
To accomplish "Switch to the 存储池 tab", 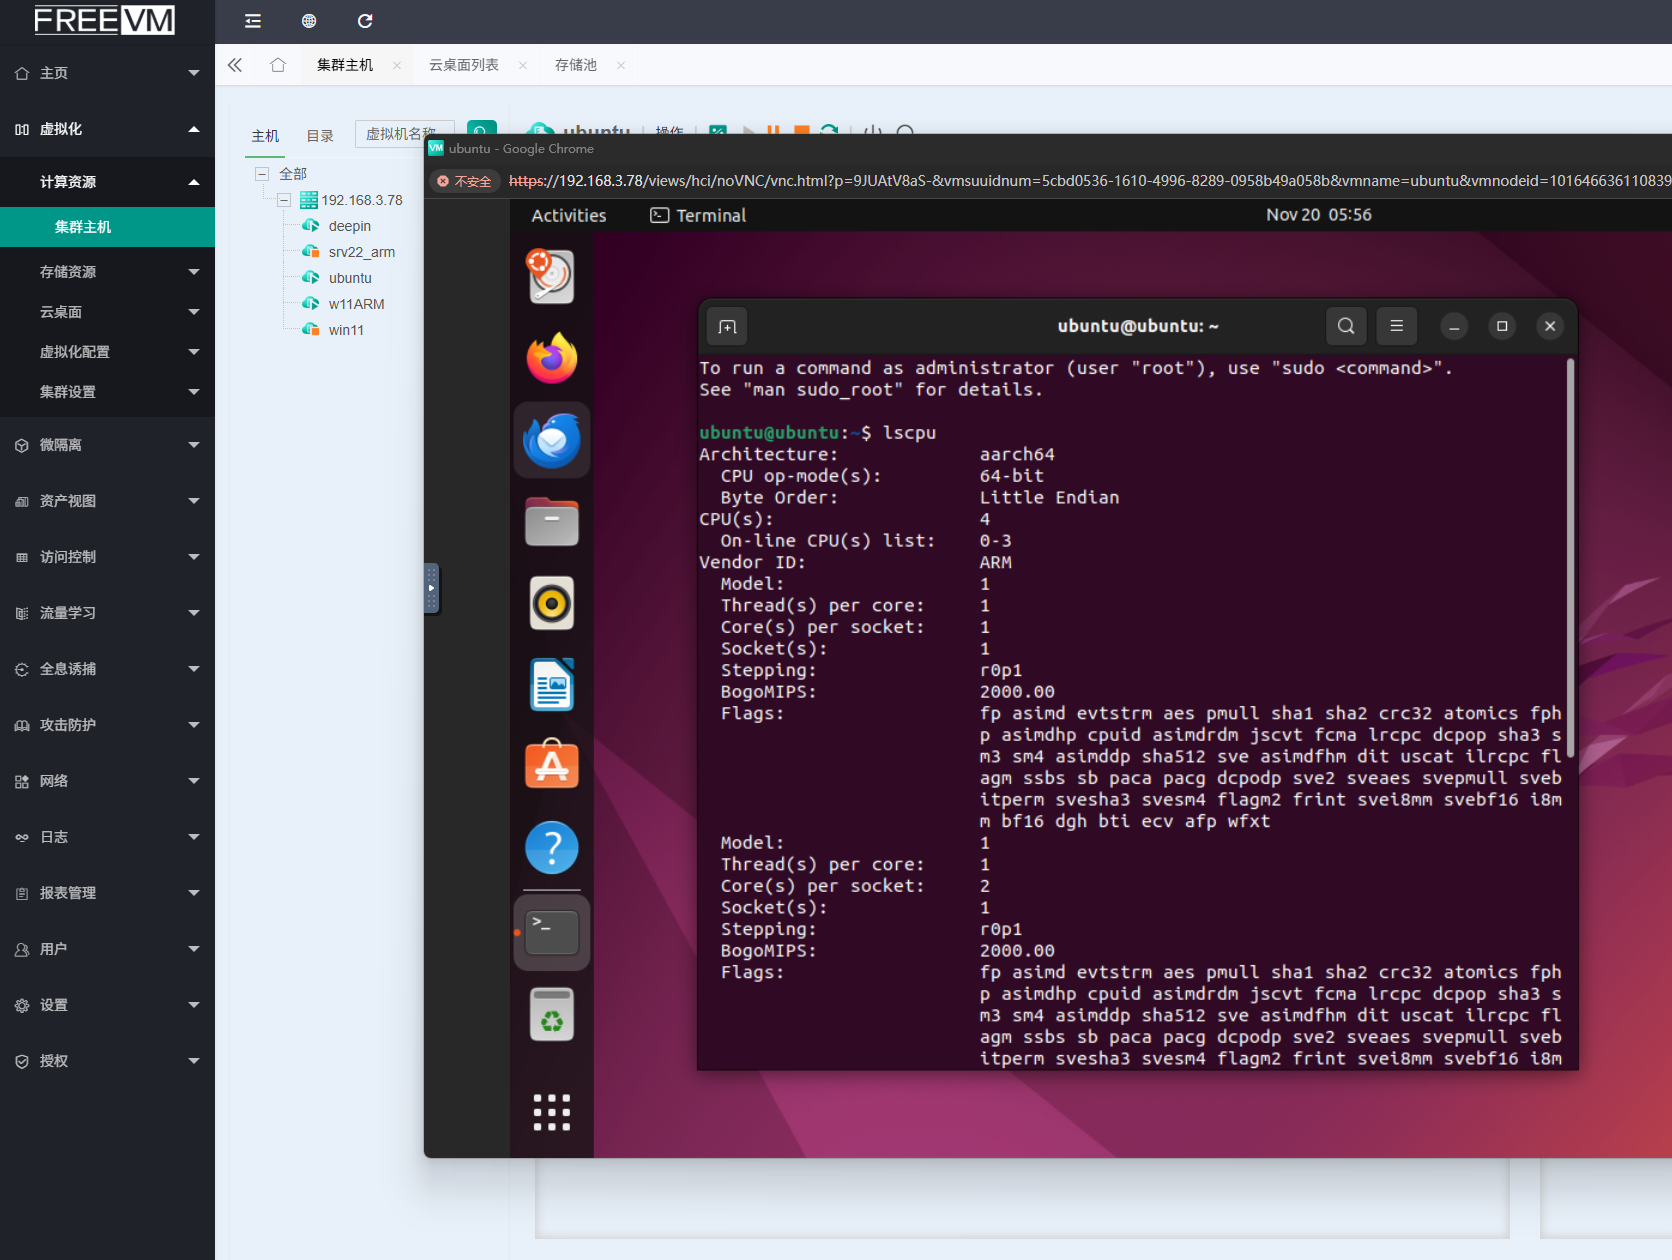I will tap(576, 65).
